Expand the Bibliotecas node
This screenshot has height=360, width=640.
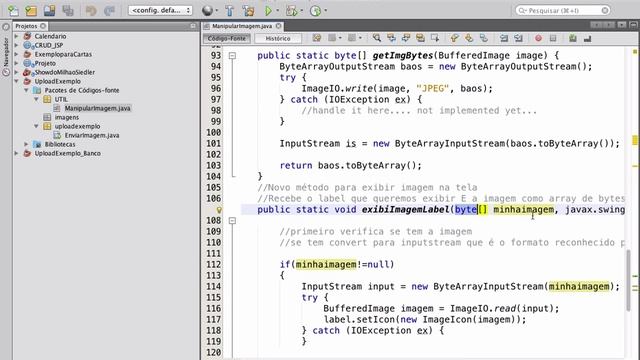27,144
